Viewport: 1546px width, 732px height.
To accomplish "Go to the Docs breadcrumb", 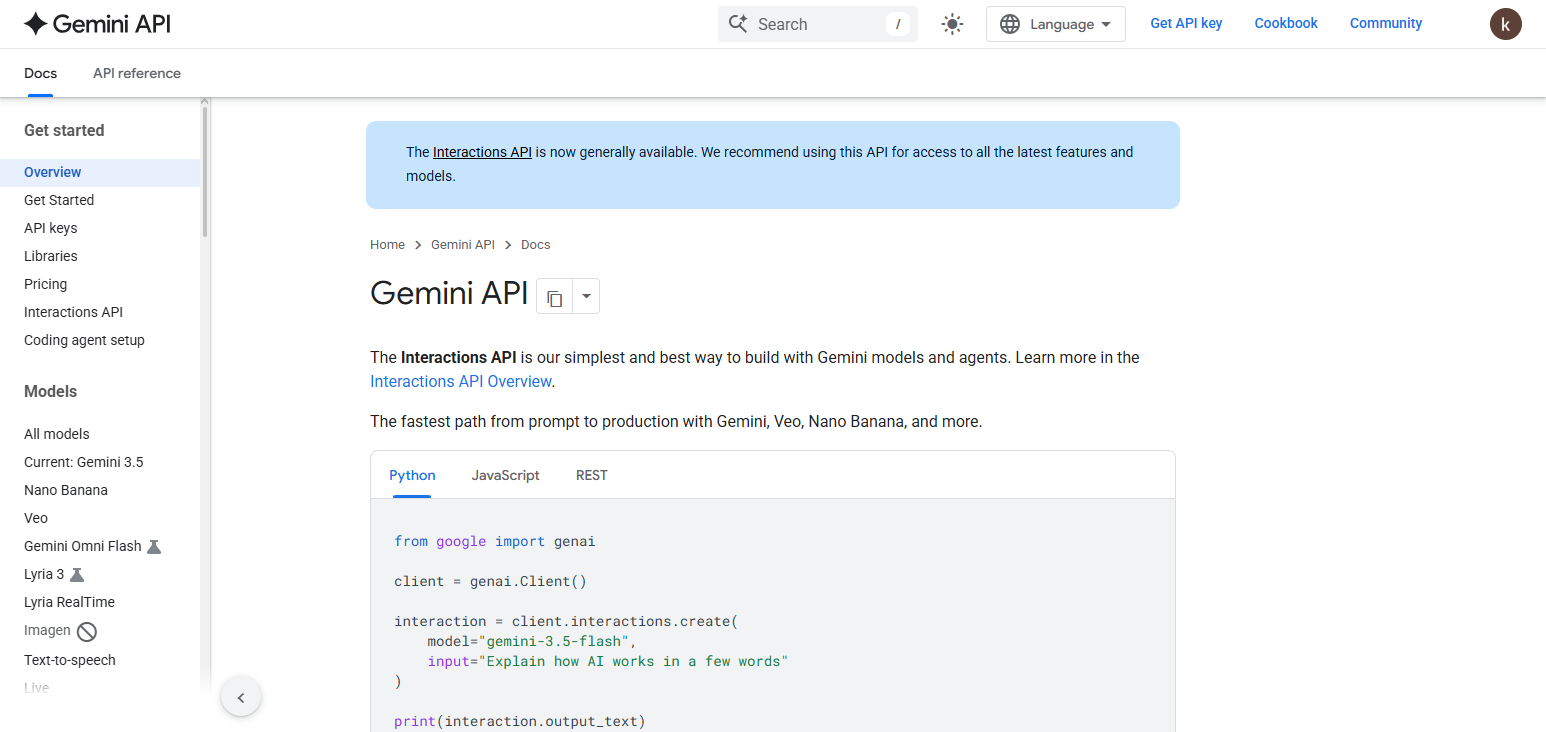I will (x=536, y=244).
